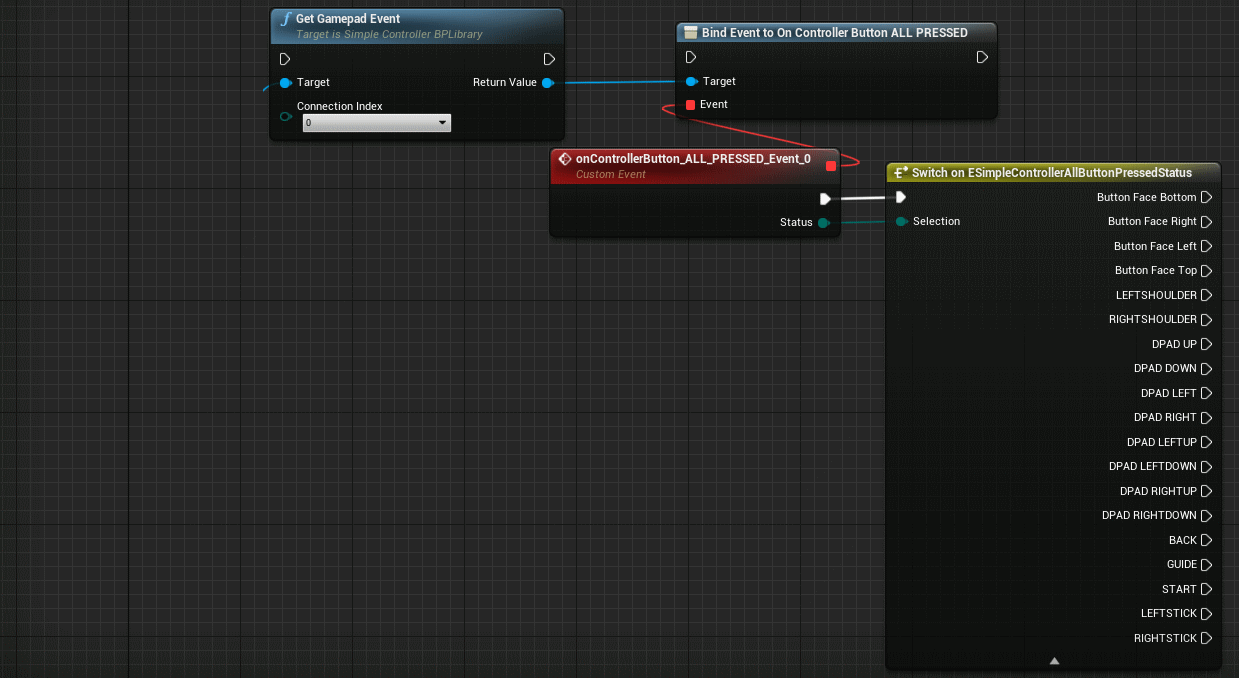Click the Get Gamepad Event Target input pin
1239x678 pixels.
point(286,83)
